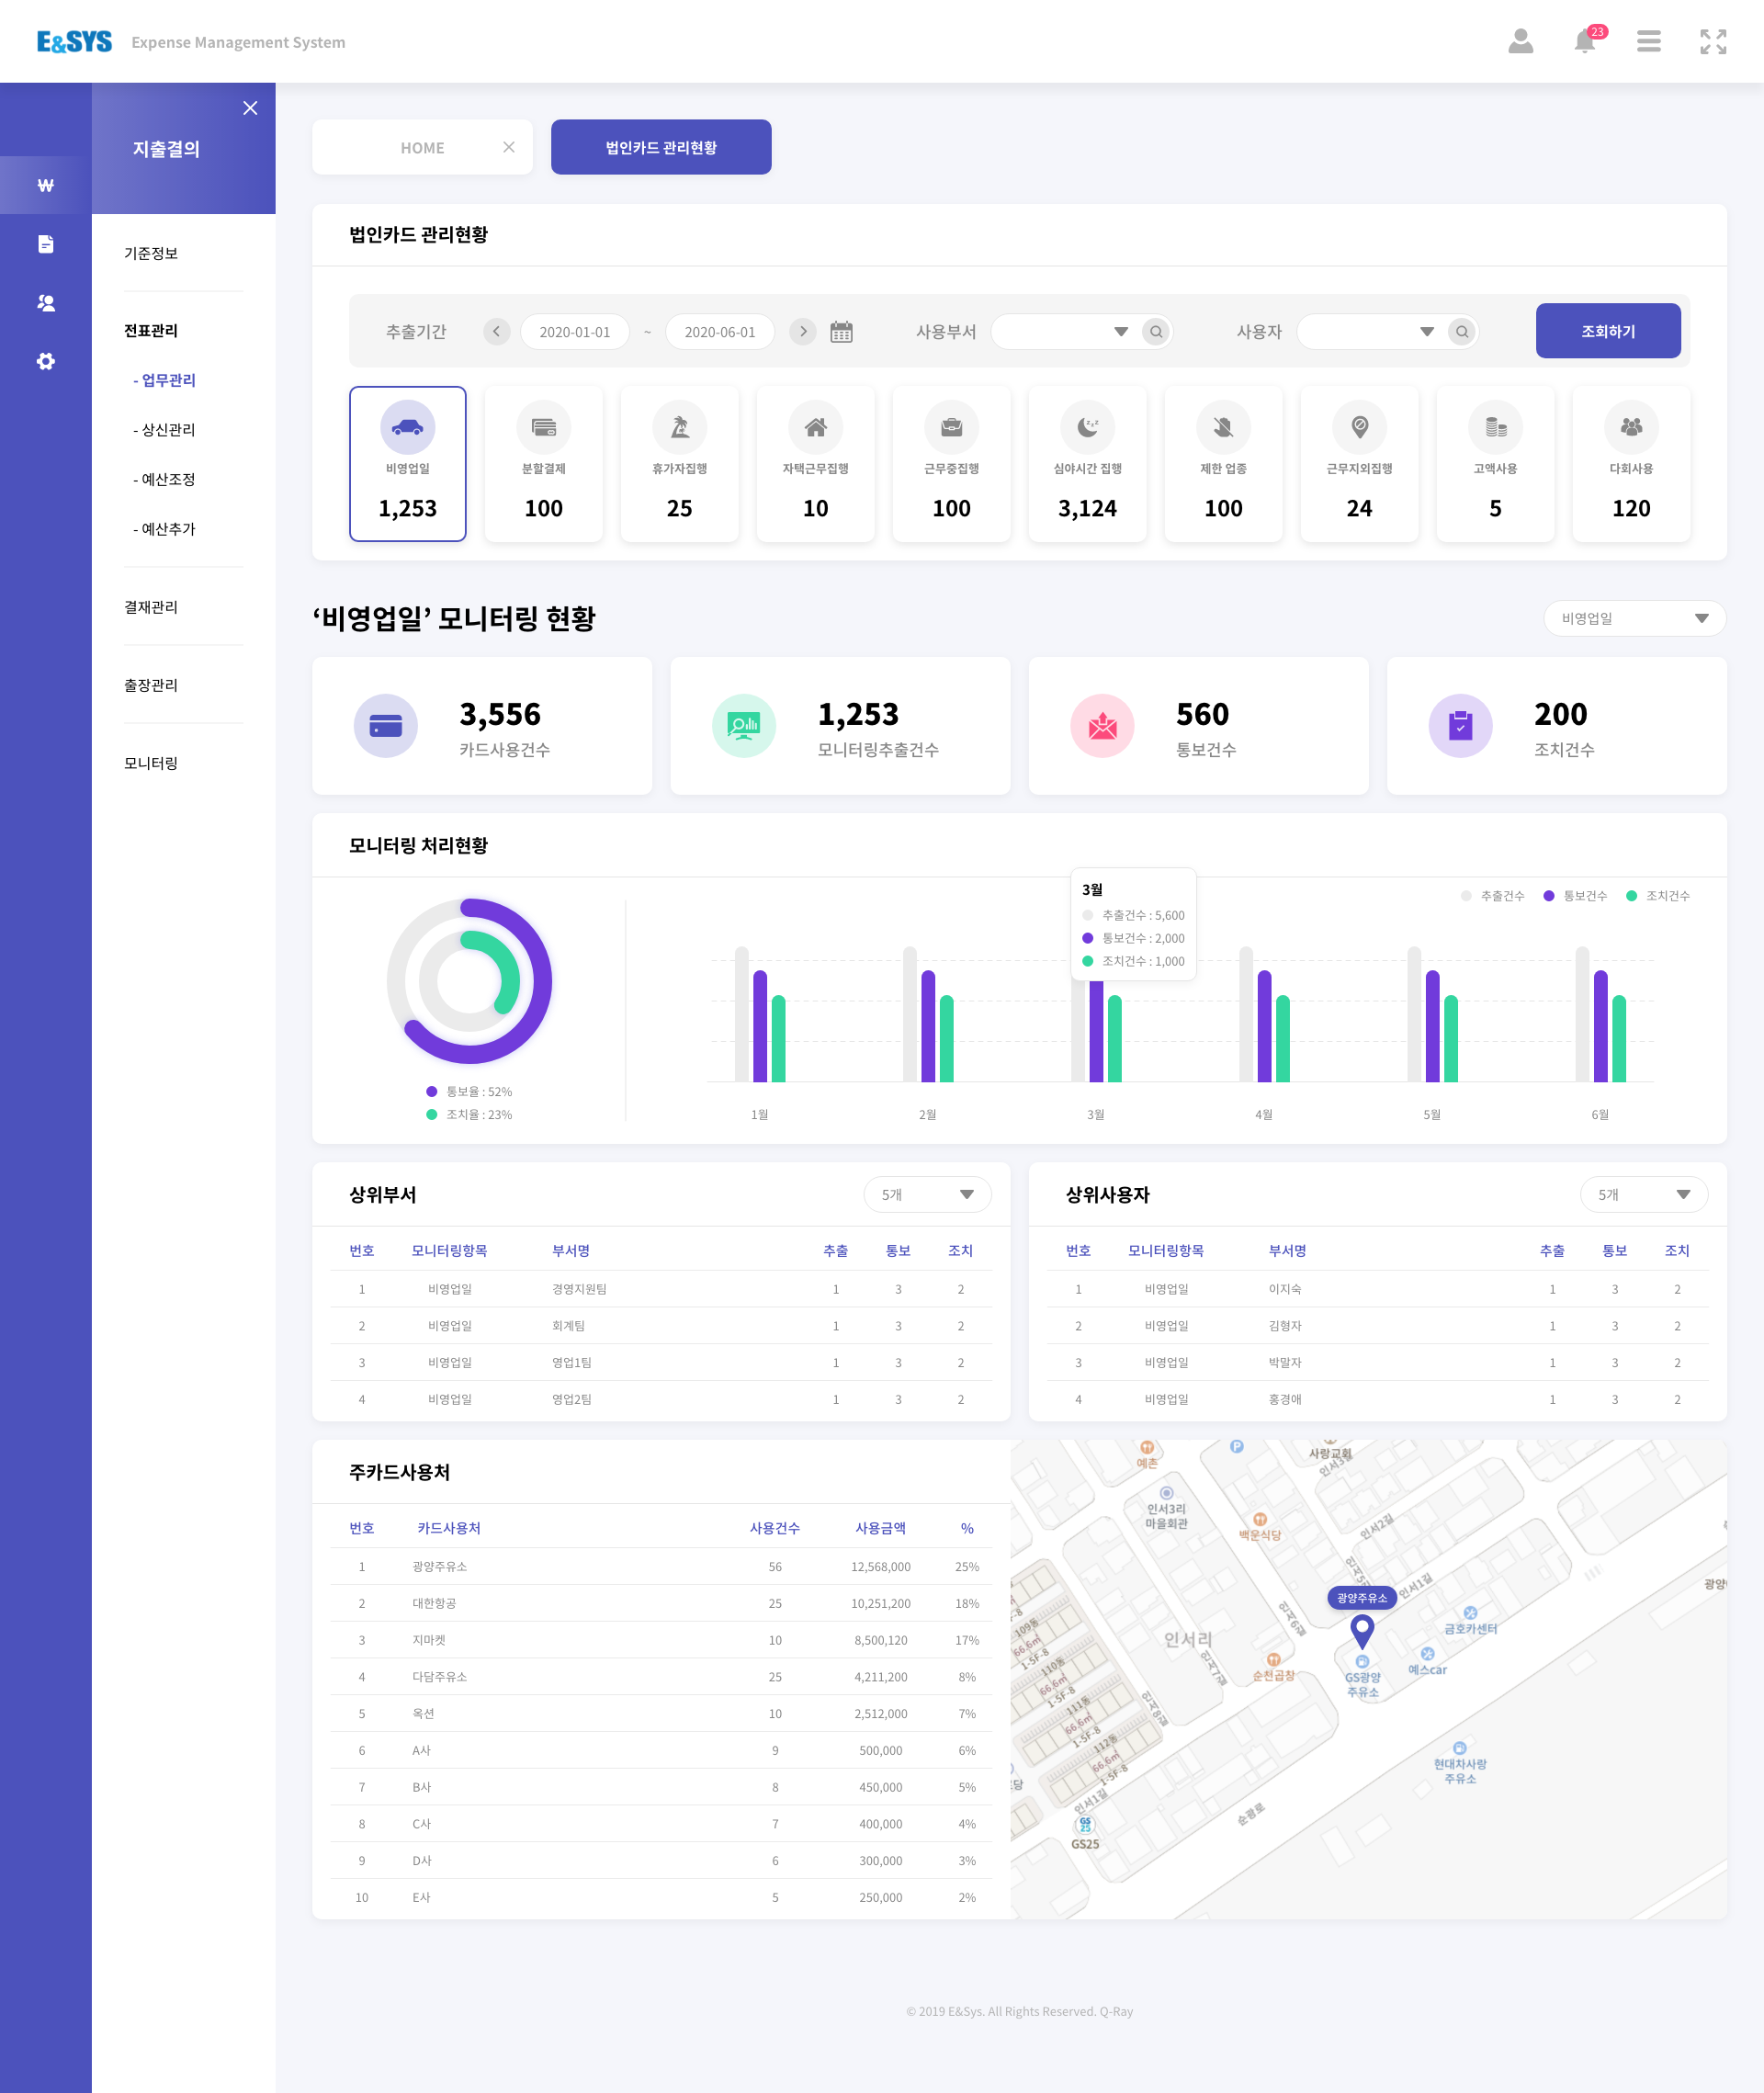Viewport: 1764px width, 2093px height.
Task: Open the 사용자 dropdown arrow
Action: pos(1426,332)
